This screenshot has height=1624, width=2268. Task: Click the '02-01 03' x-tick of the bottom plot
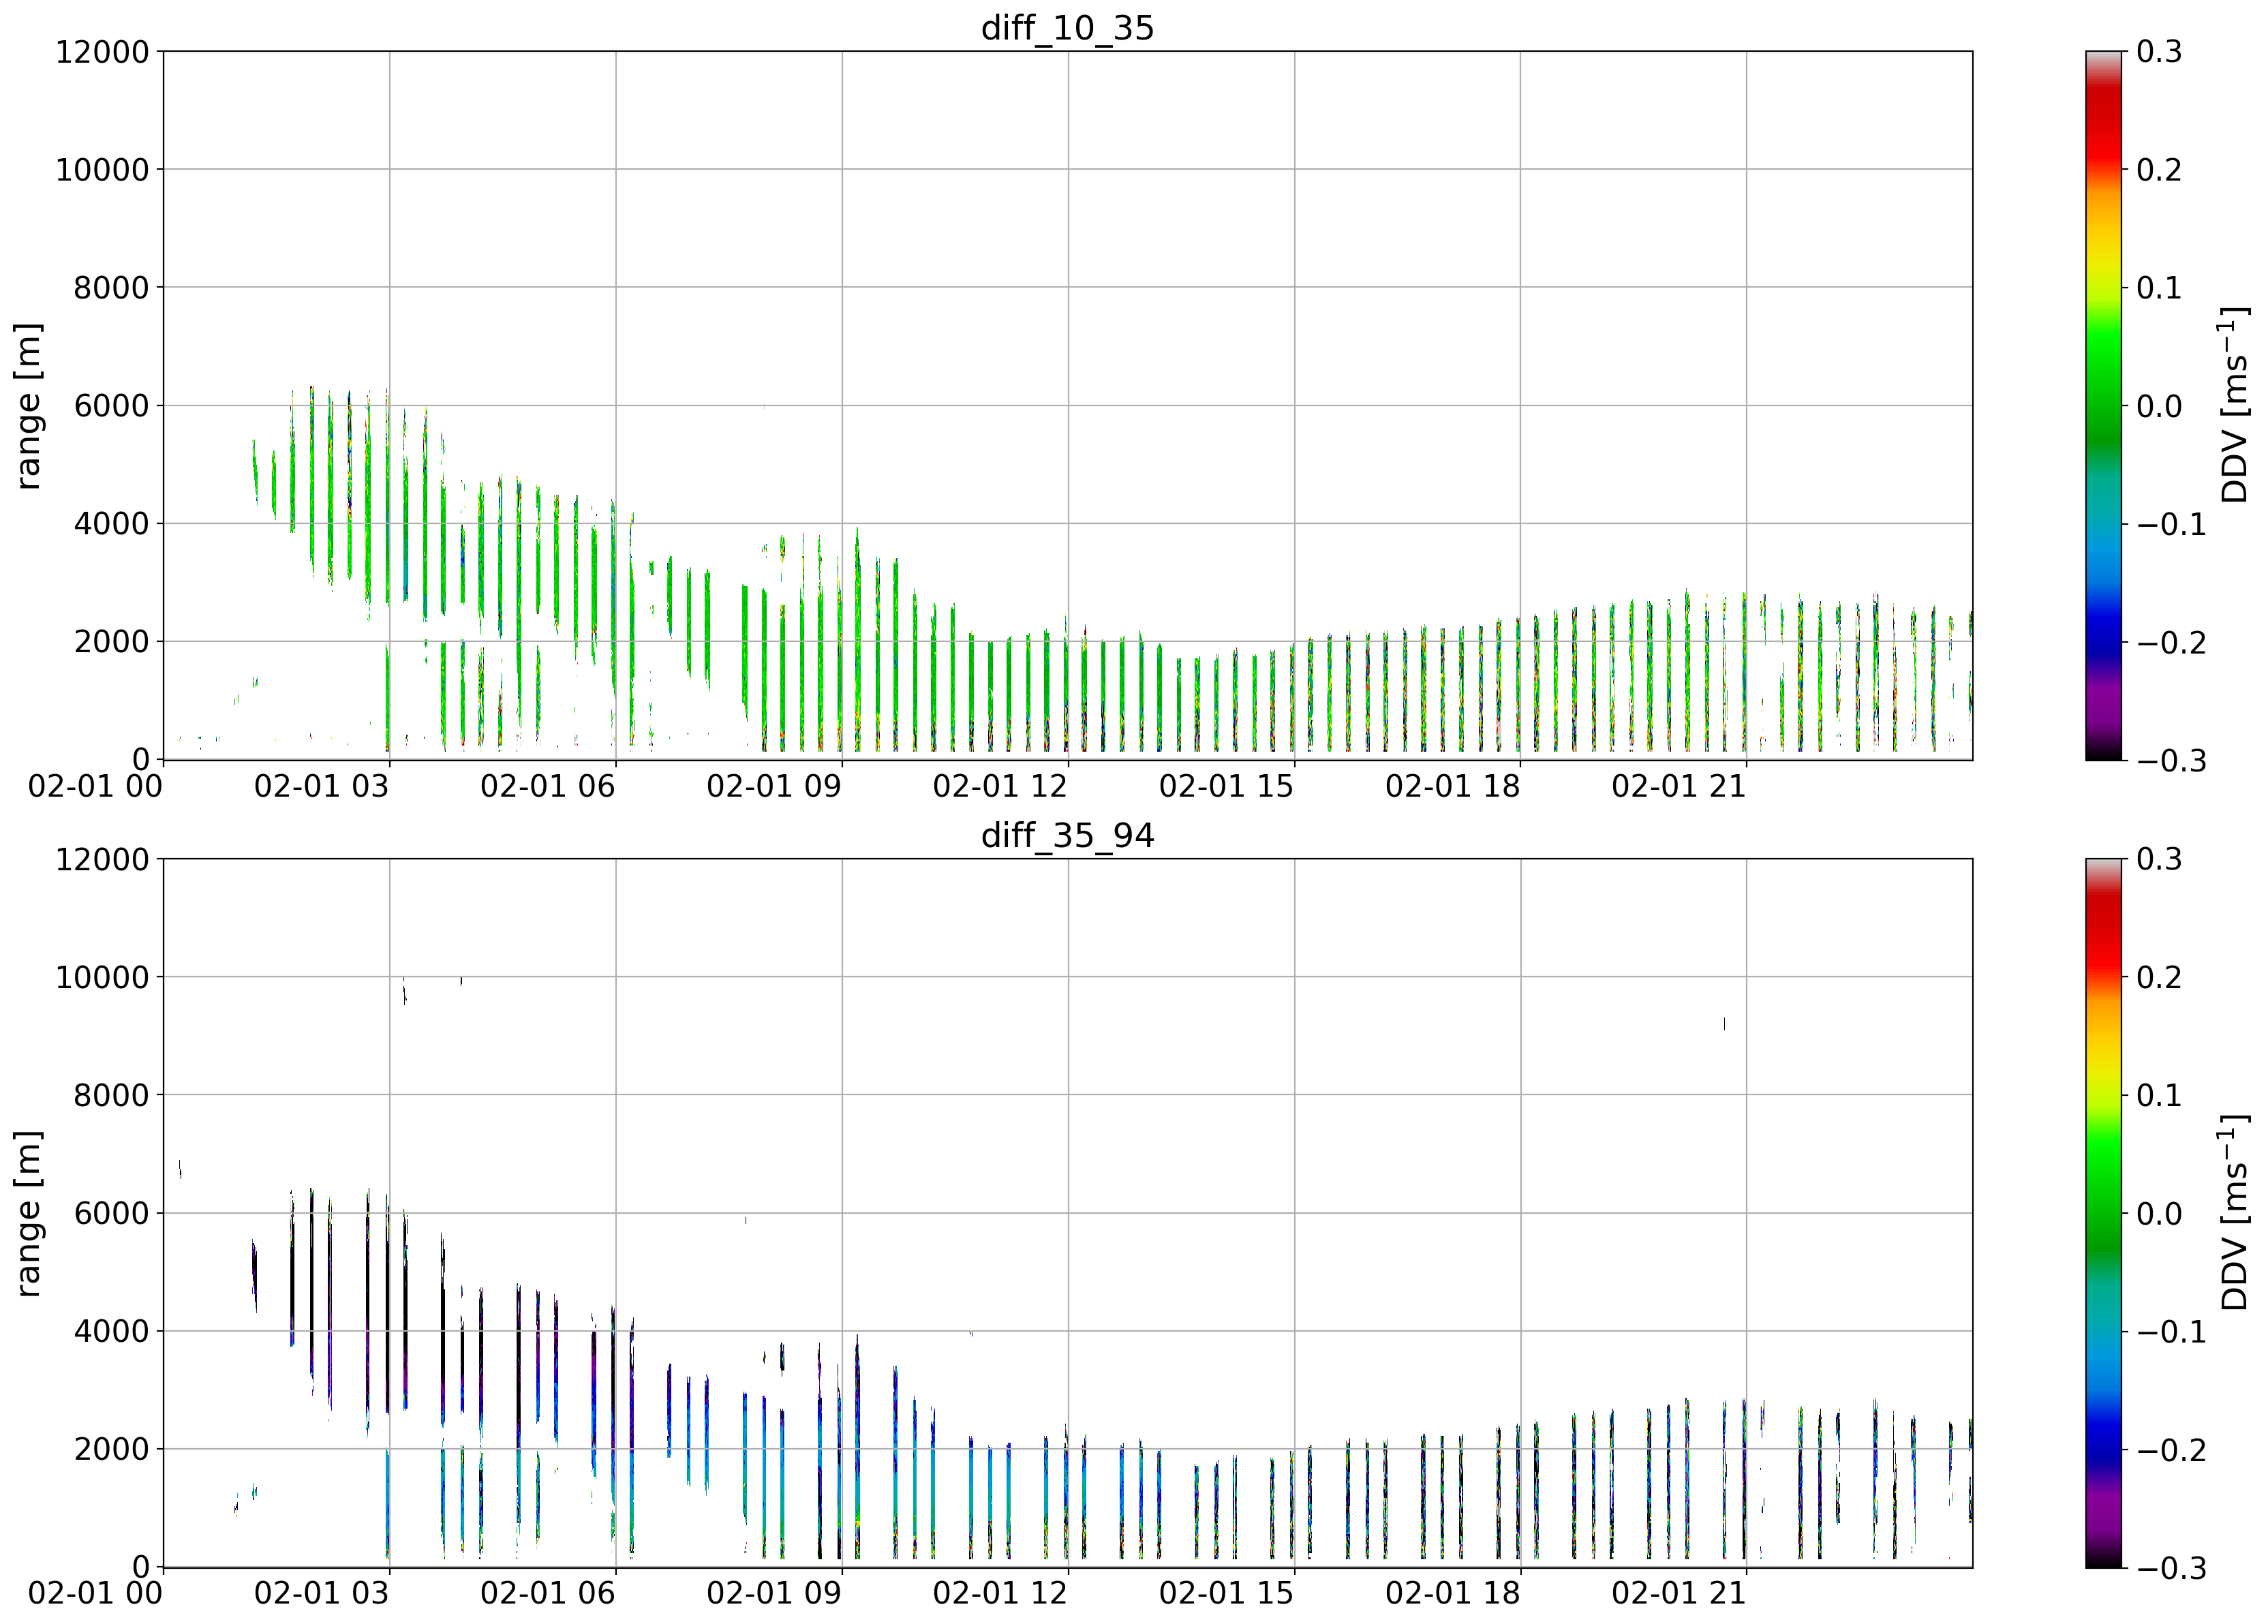click(321, 1593)
